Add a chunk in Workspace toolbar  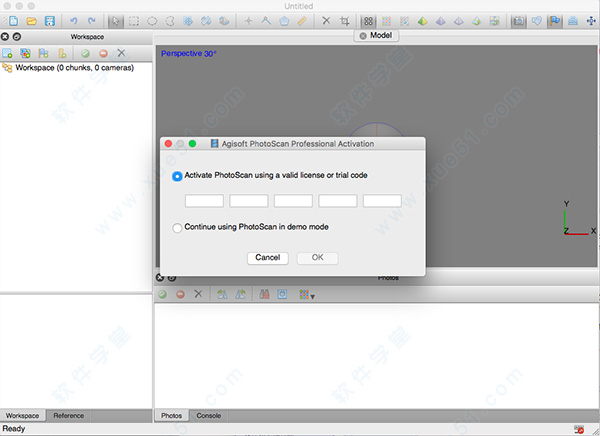click(7, 53)
